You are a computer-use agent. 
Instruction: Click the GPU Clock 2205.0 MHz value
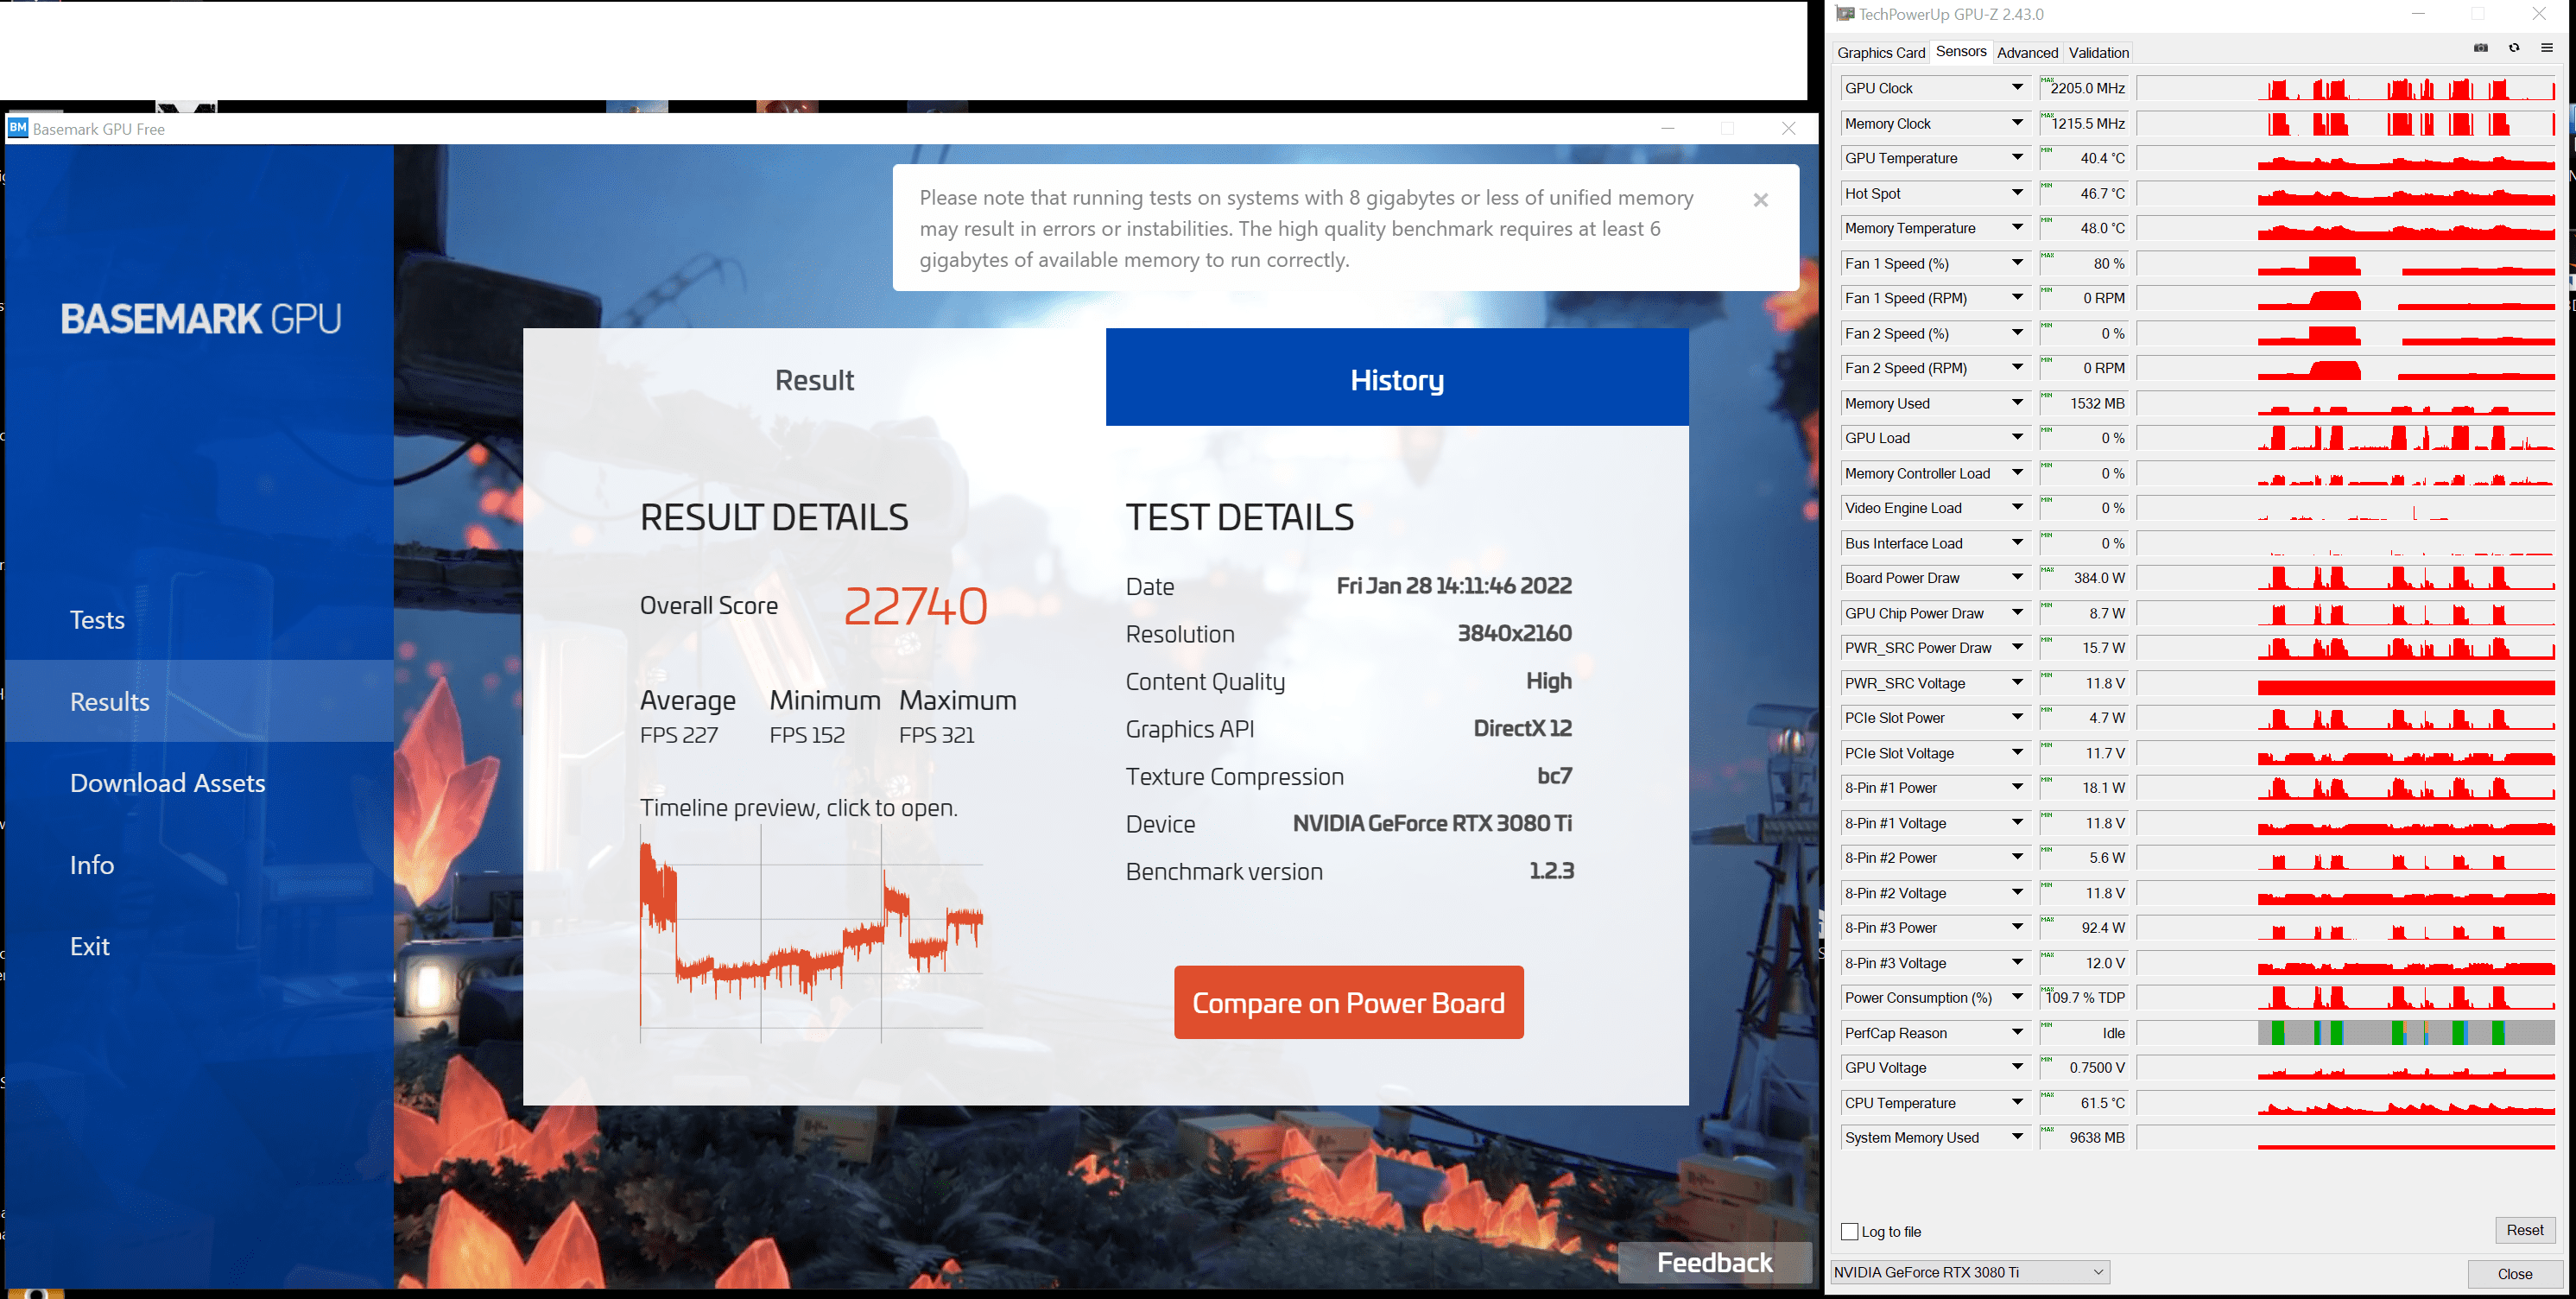2086,88
